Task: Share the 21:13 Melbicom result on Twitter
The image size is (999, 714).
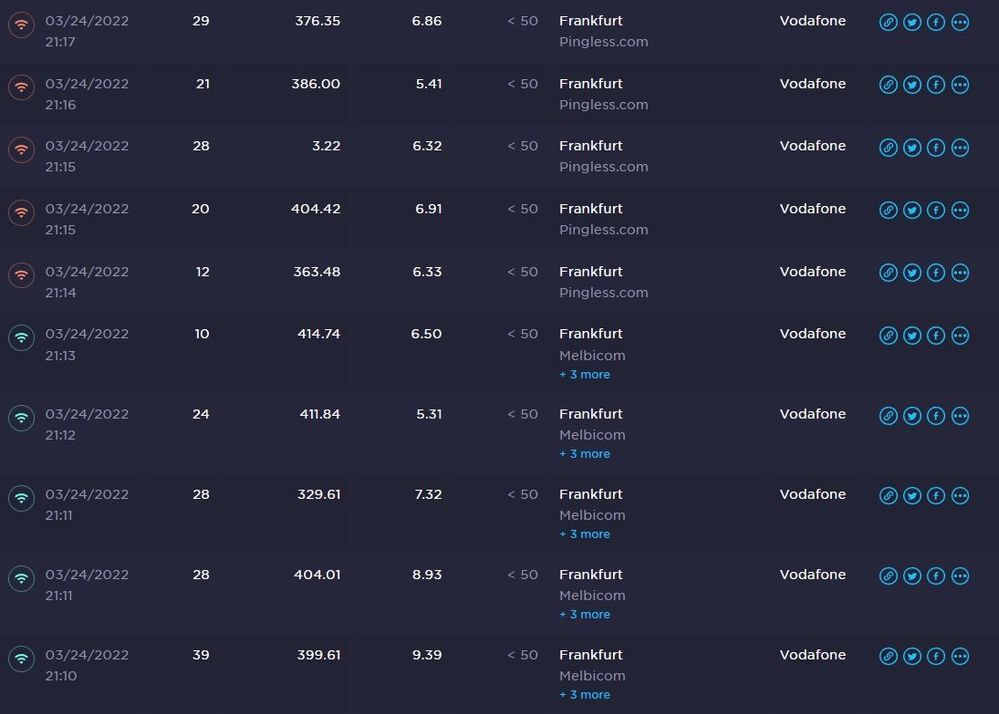Action: [912, 336]
